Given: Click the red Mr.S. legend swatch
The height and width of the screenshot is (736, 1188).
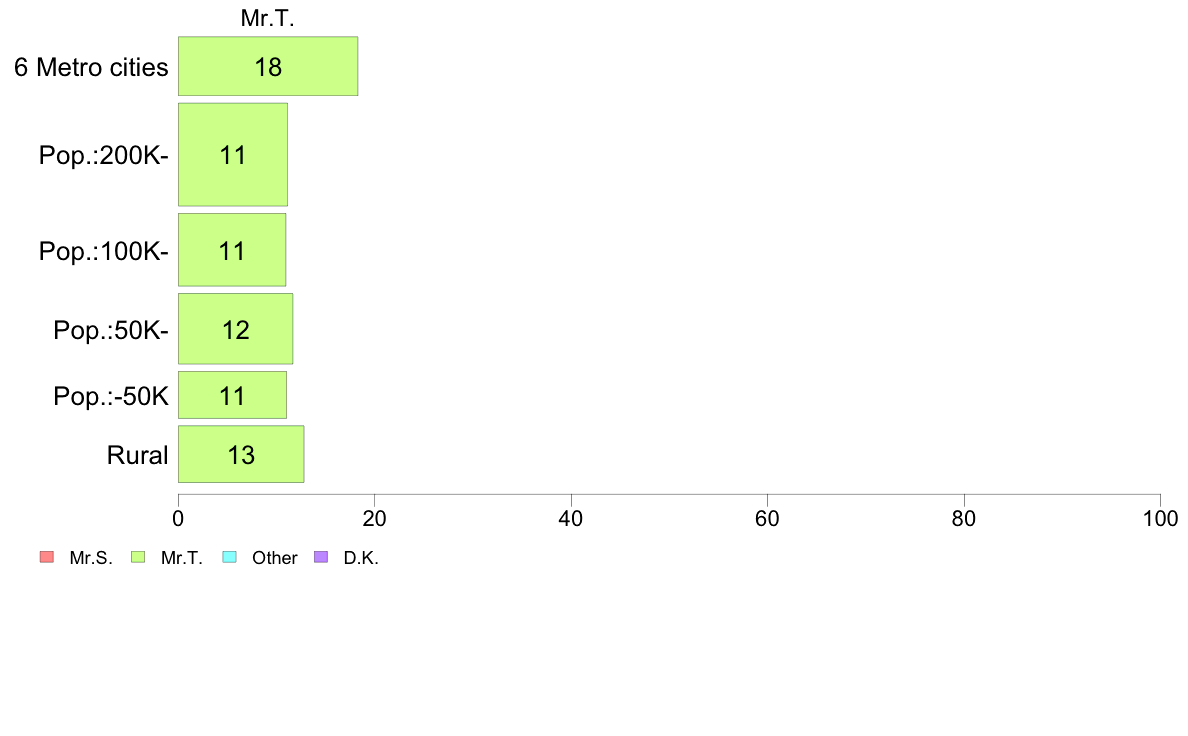Looking at the screenshot, I should [x=46, y=557].
